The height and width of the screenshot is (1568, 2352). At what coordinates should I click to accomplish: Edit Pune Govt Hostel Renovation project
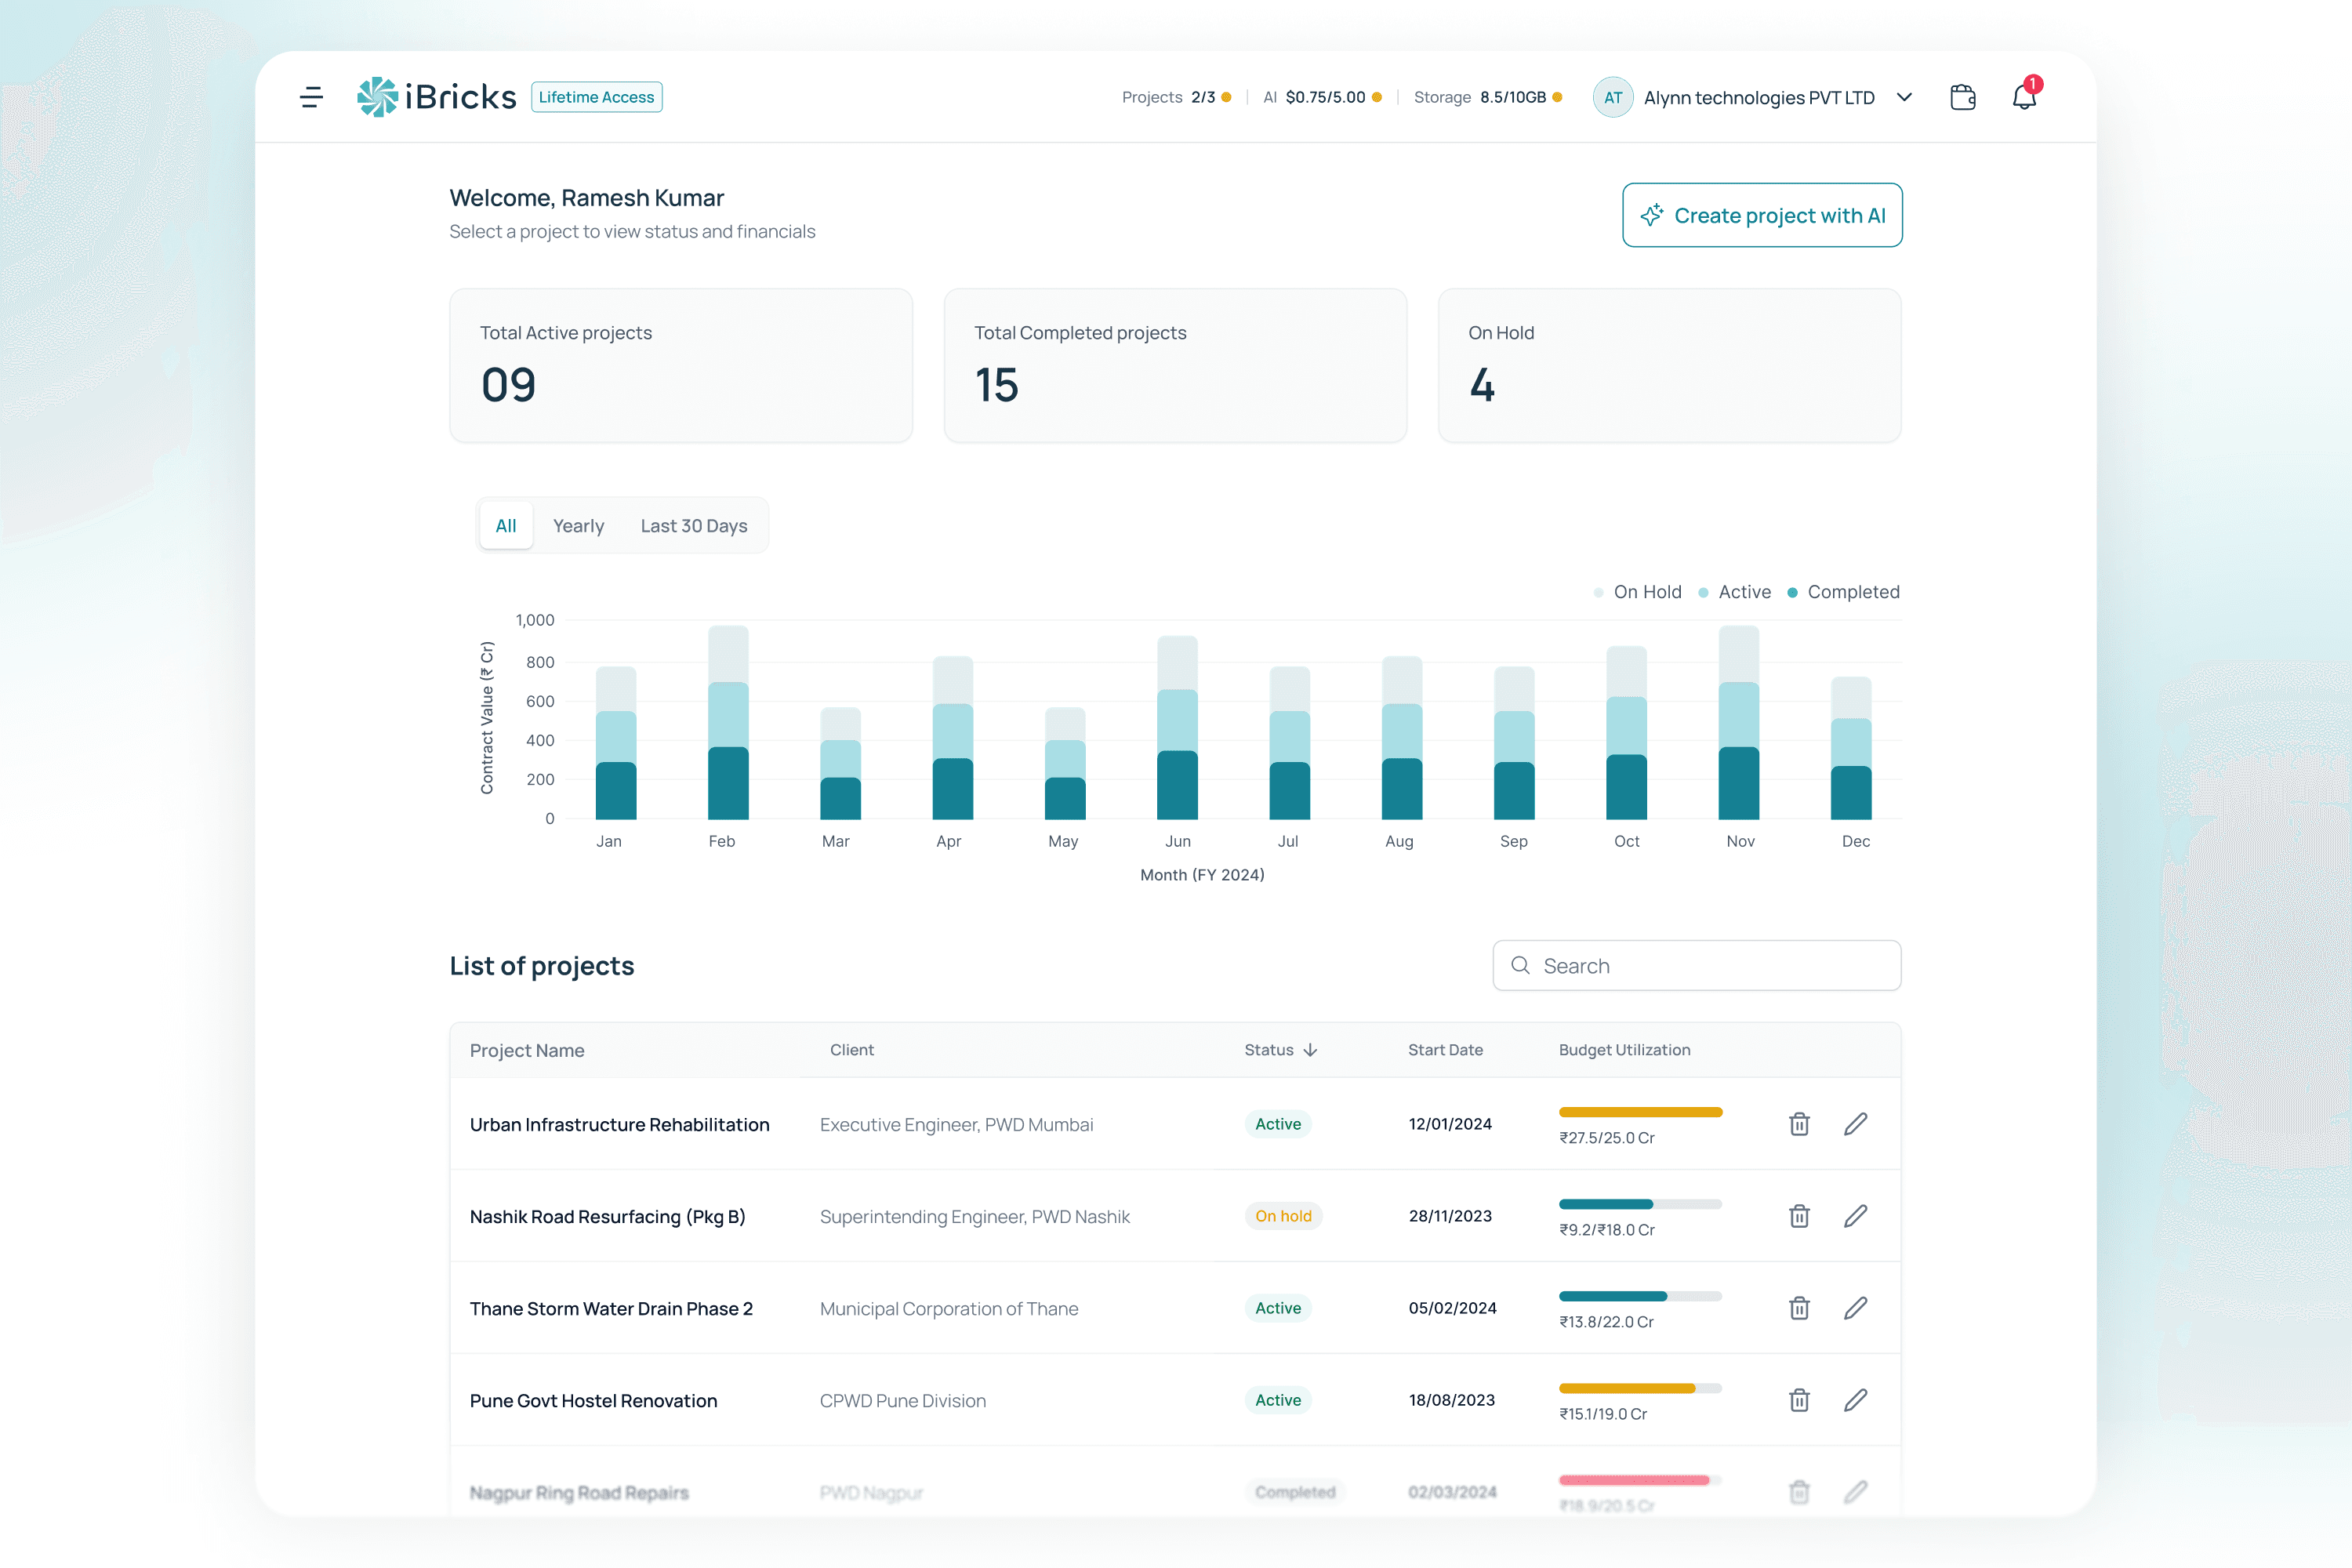(1855, 1400)
